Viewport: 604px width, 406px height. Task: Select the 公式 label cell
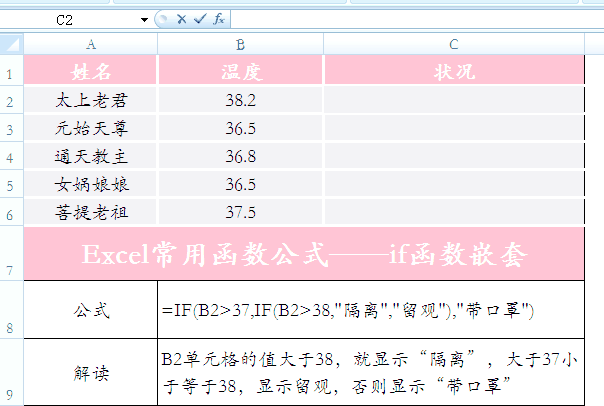tap(91, 310)
